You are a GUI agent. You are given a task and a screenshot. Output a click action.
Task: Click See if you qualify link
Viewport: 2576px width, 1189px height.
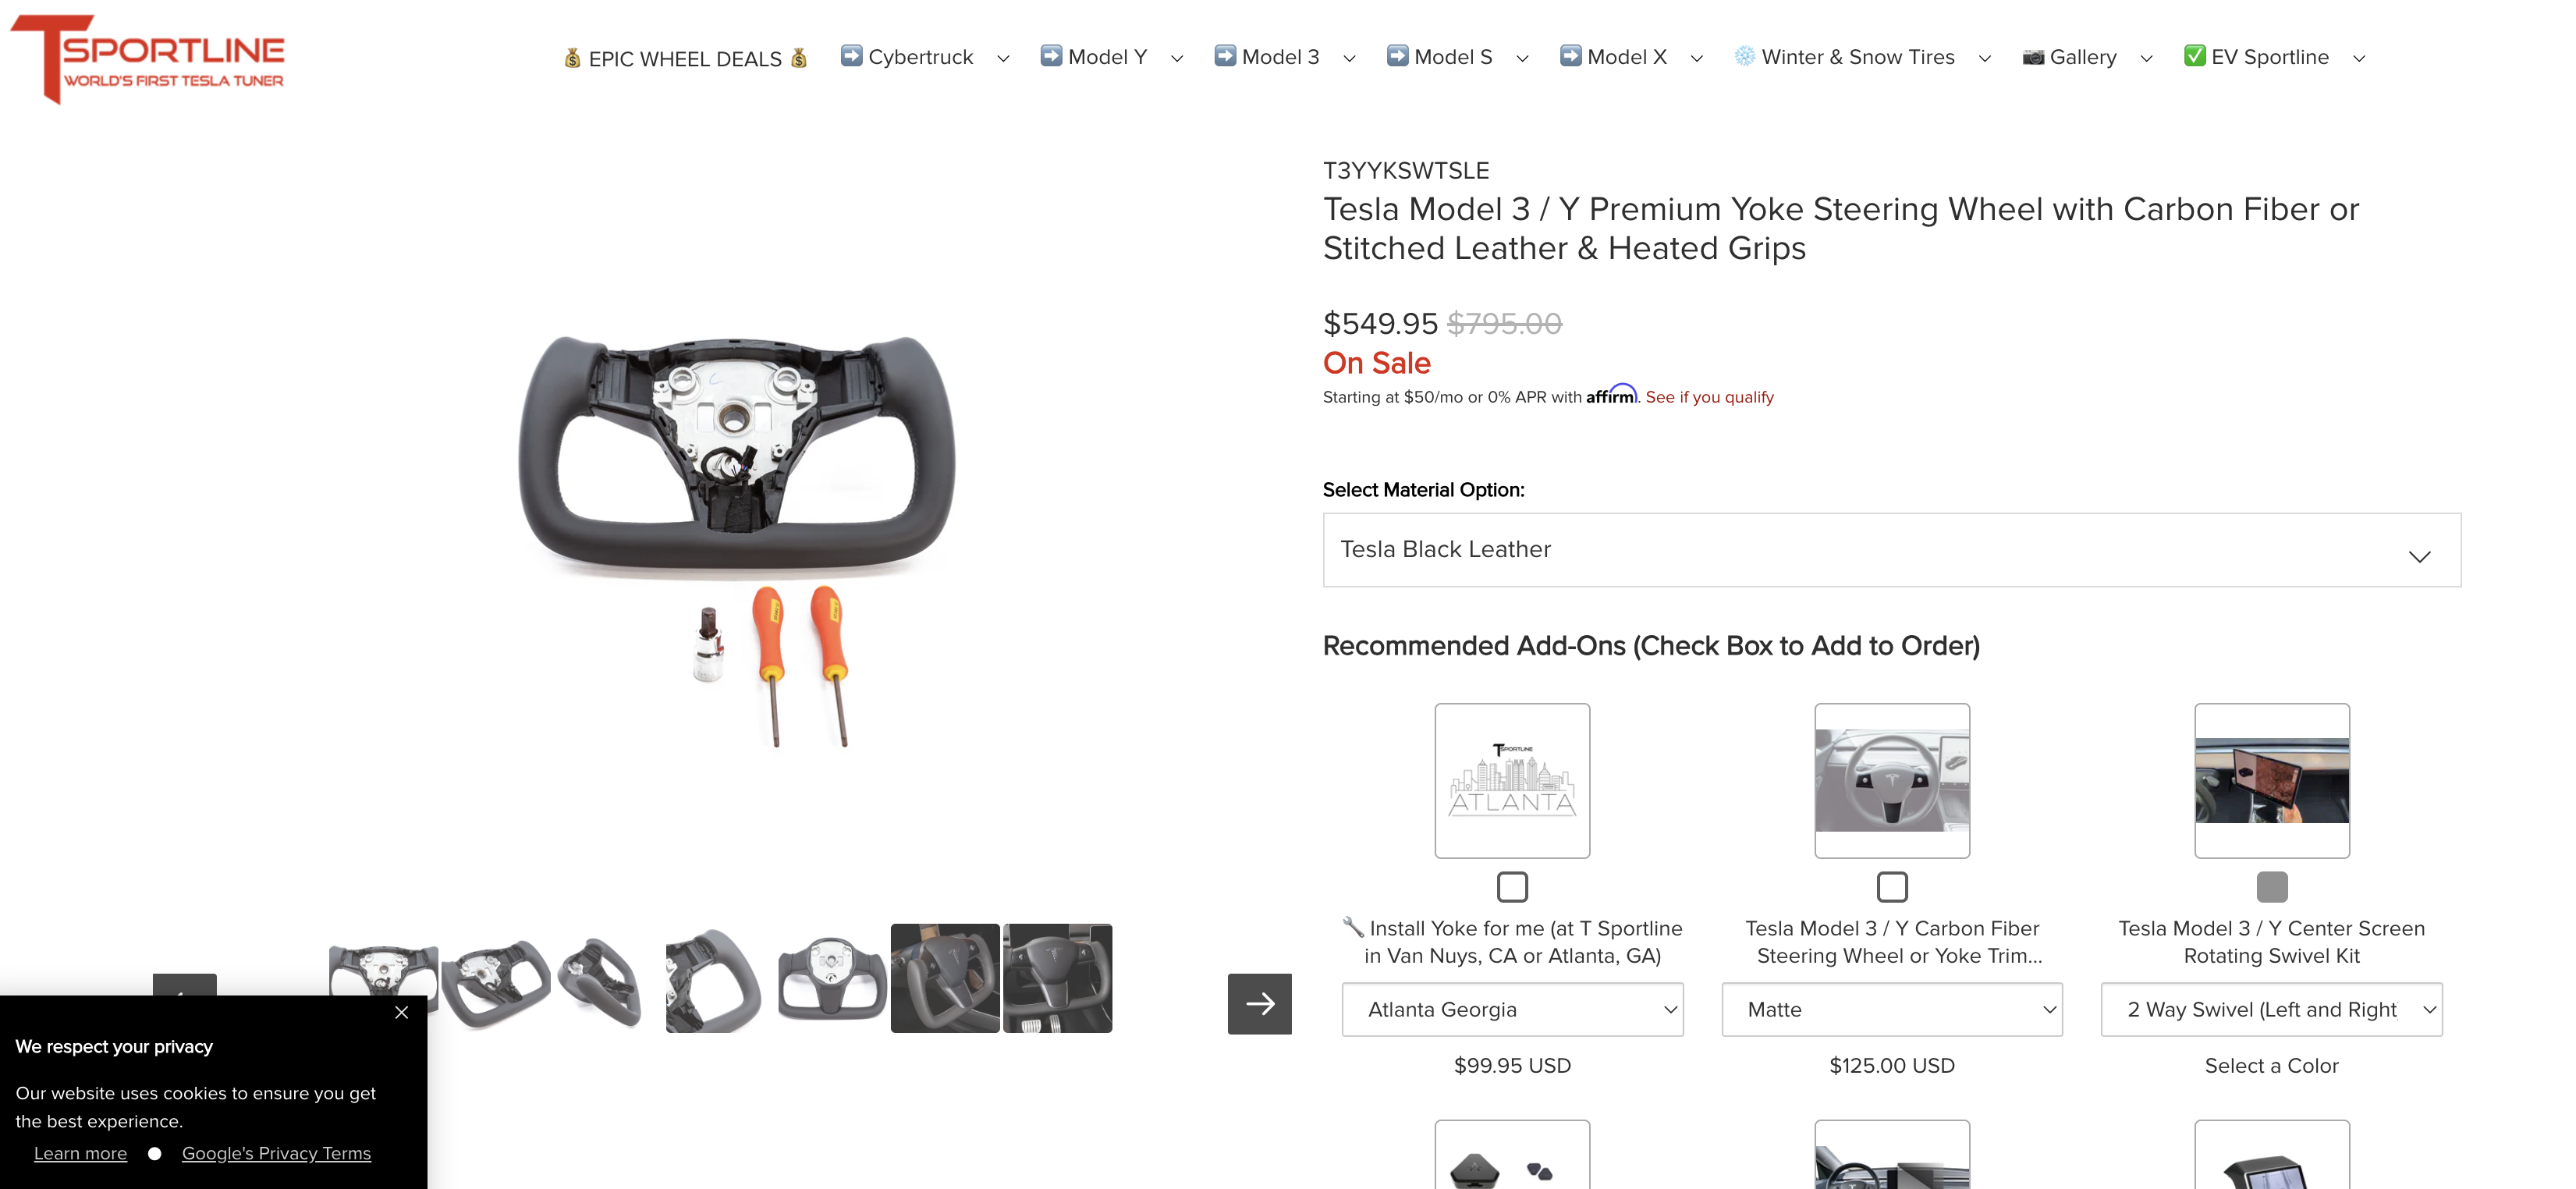tap(1710, 397)
